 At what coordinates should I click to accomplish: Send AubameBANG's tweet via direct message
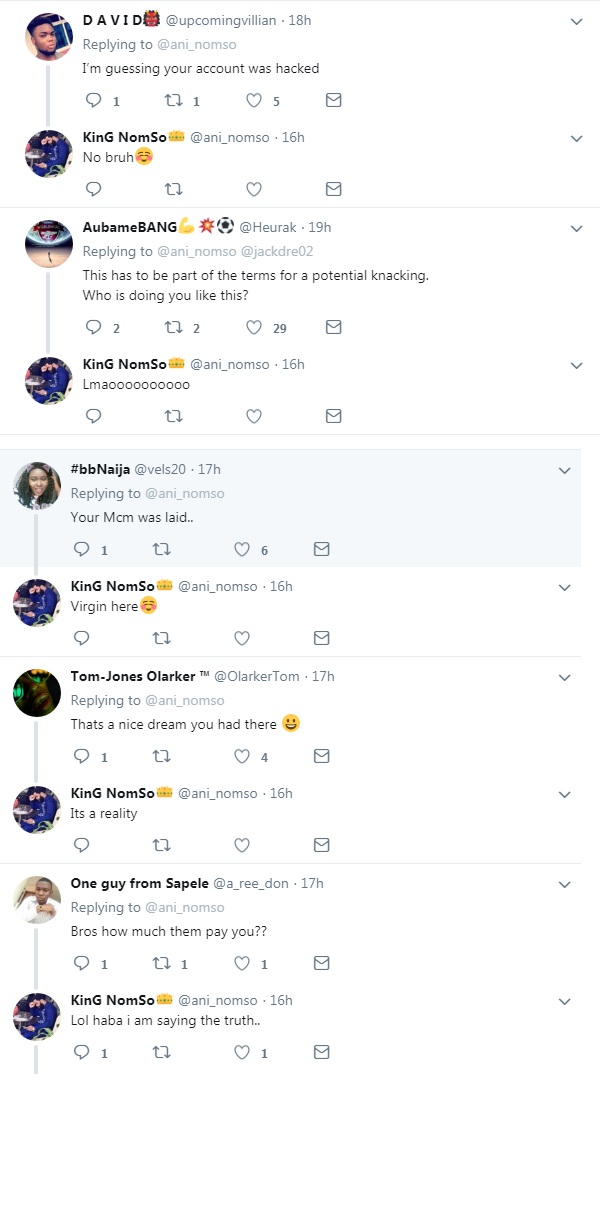coord(334,327)
